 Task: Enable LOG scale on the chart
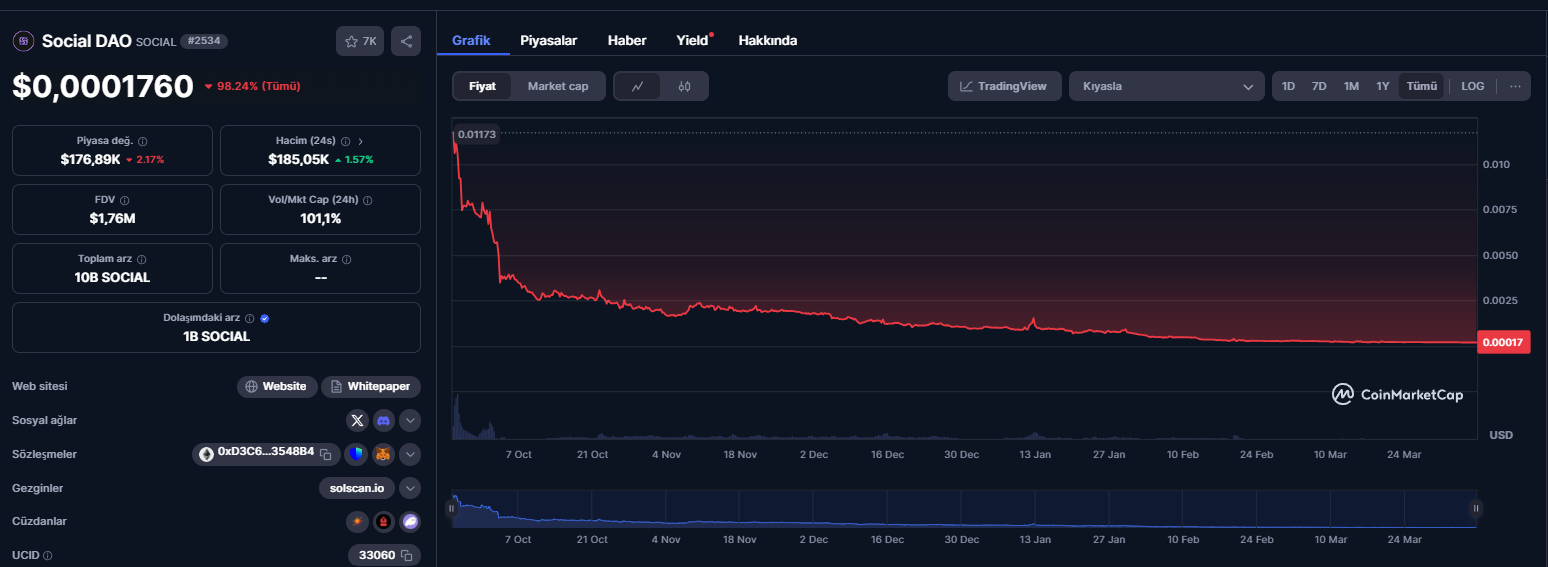[1472, 86]
